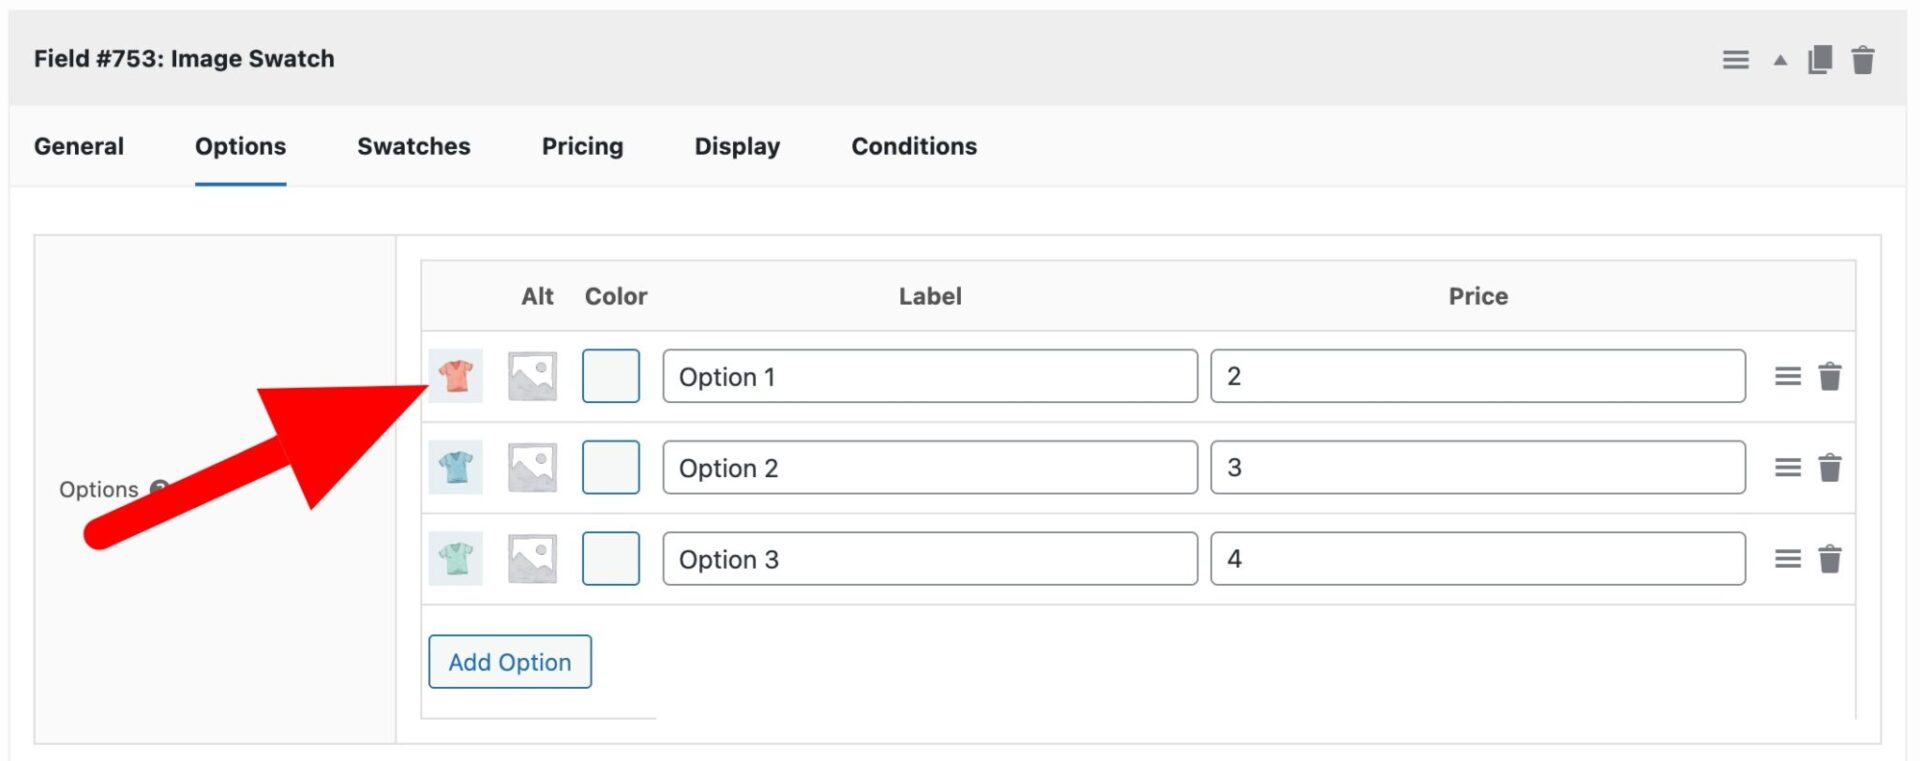Open the color picker for Option 1
The image size is (1920, 761).
[x=611, y=376]
